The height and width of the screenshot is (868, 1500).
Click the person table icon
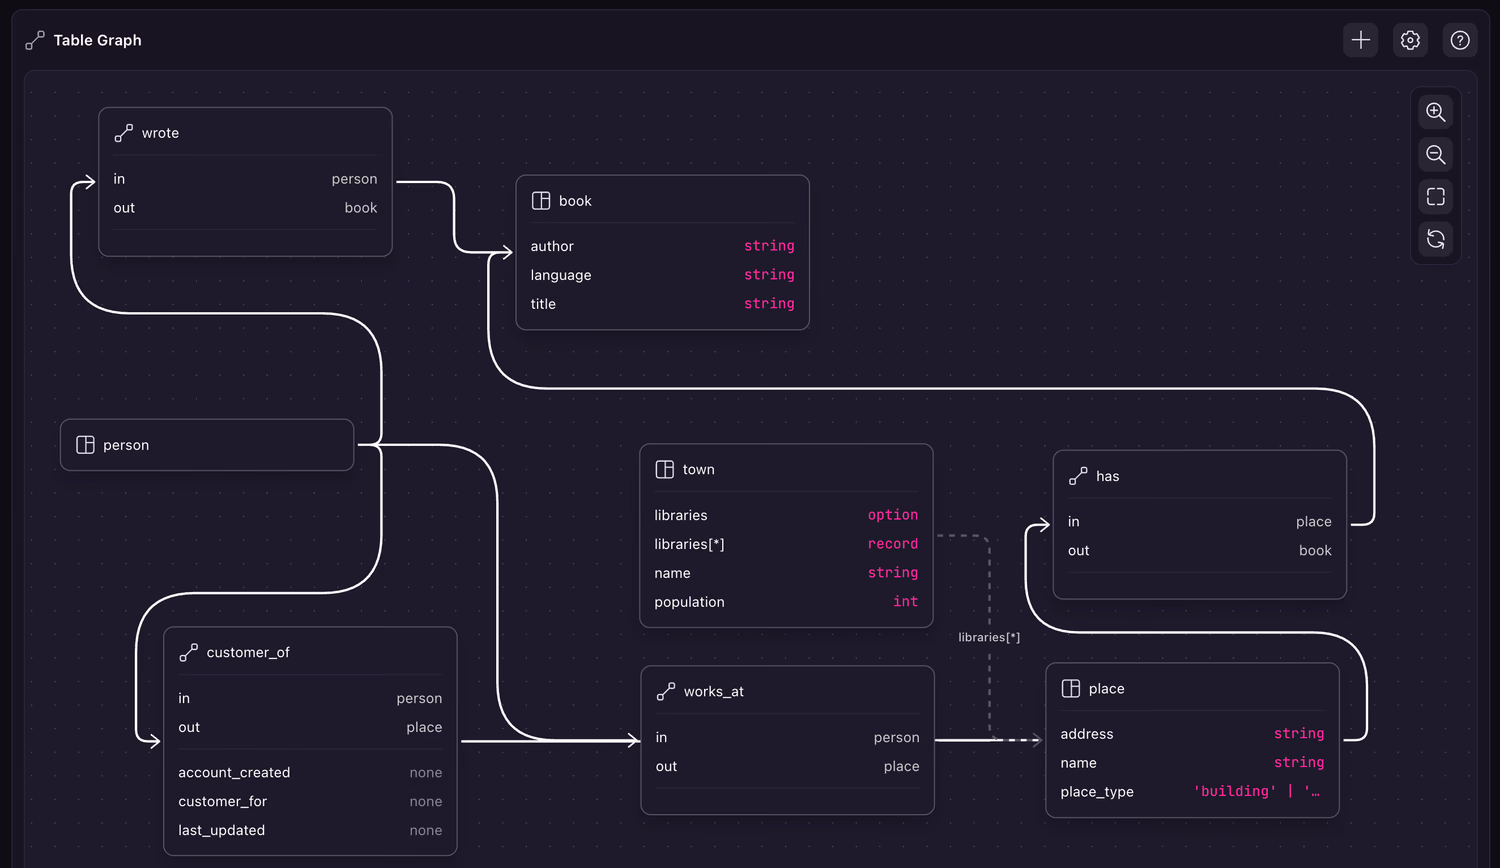pos(85,445)
